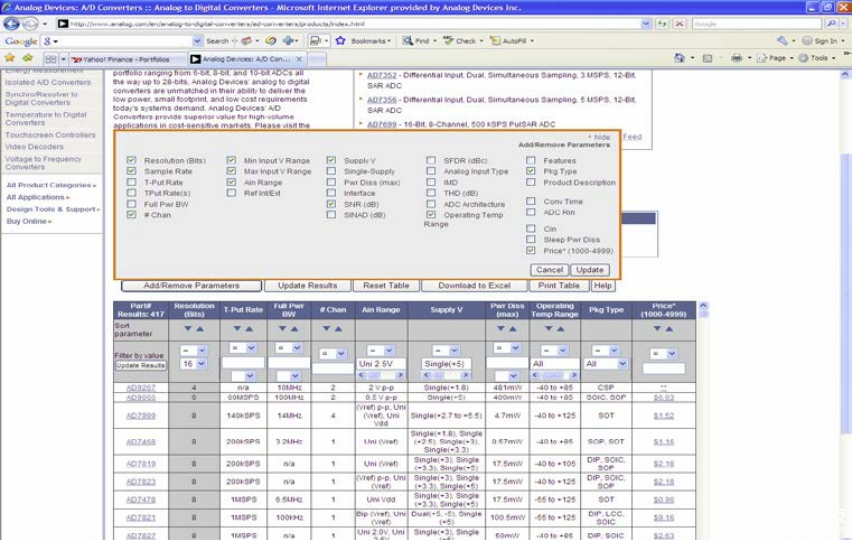852x540 pixels.
Task: Click the browser Back arrow button
Action: click(x=12, y=24)
